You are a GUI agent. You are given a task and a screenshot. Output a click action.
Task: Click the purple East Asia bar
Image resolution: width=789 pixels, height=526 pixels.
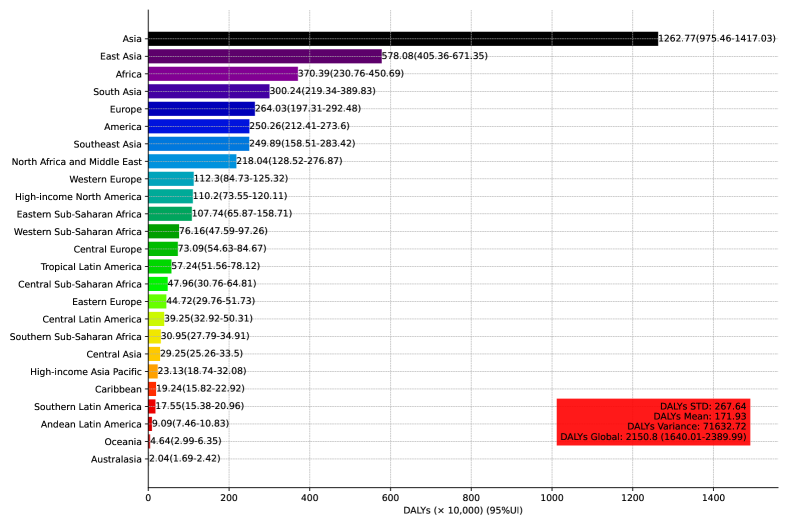click(x=265, y=56)
